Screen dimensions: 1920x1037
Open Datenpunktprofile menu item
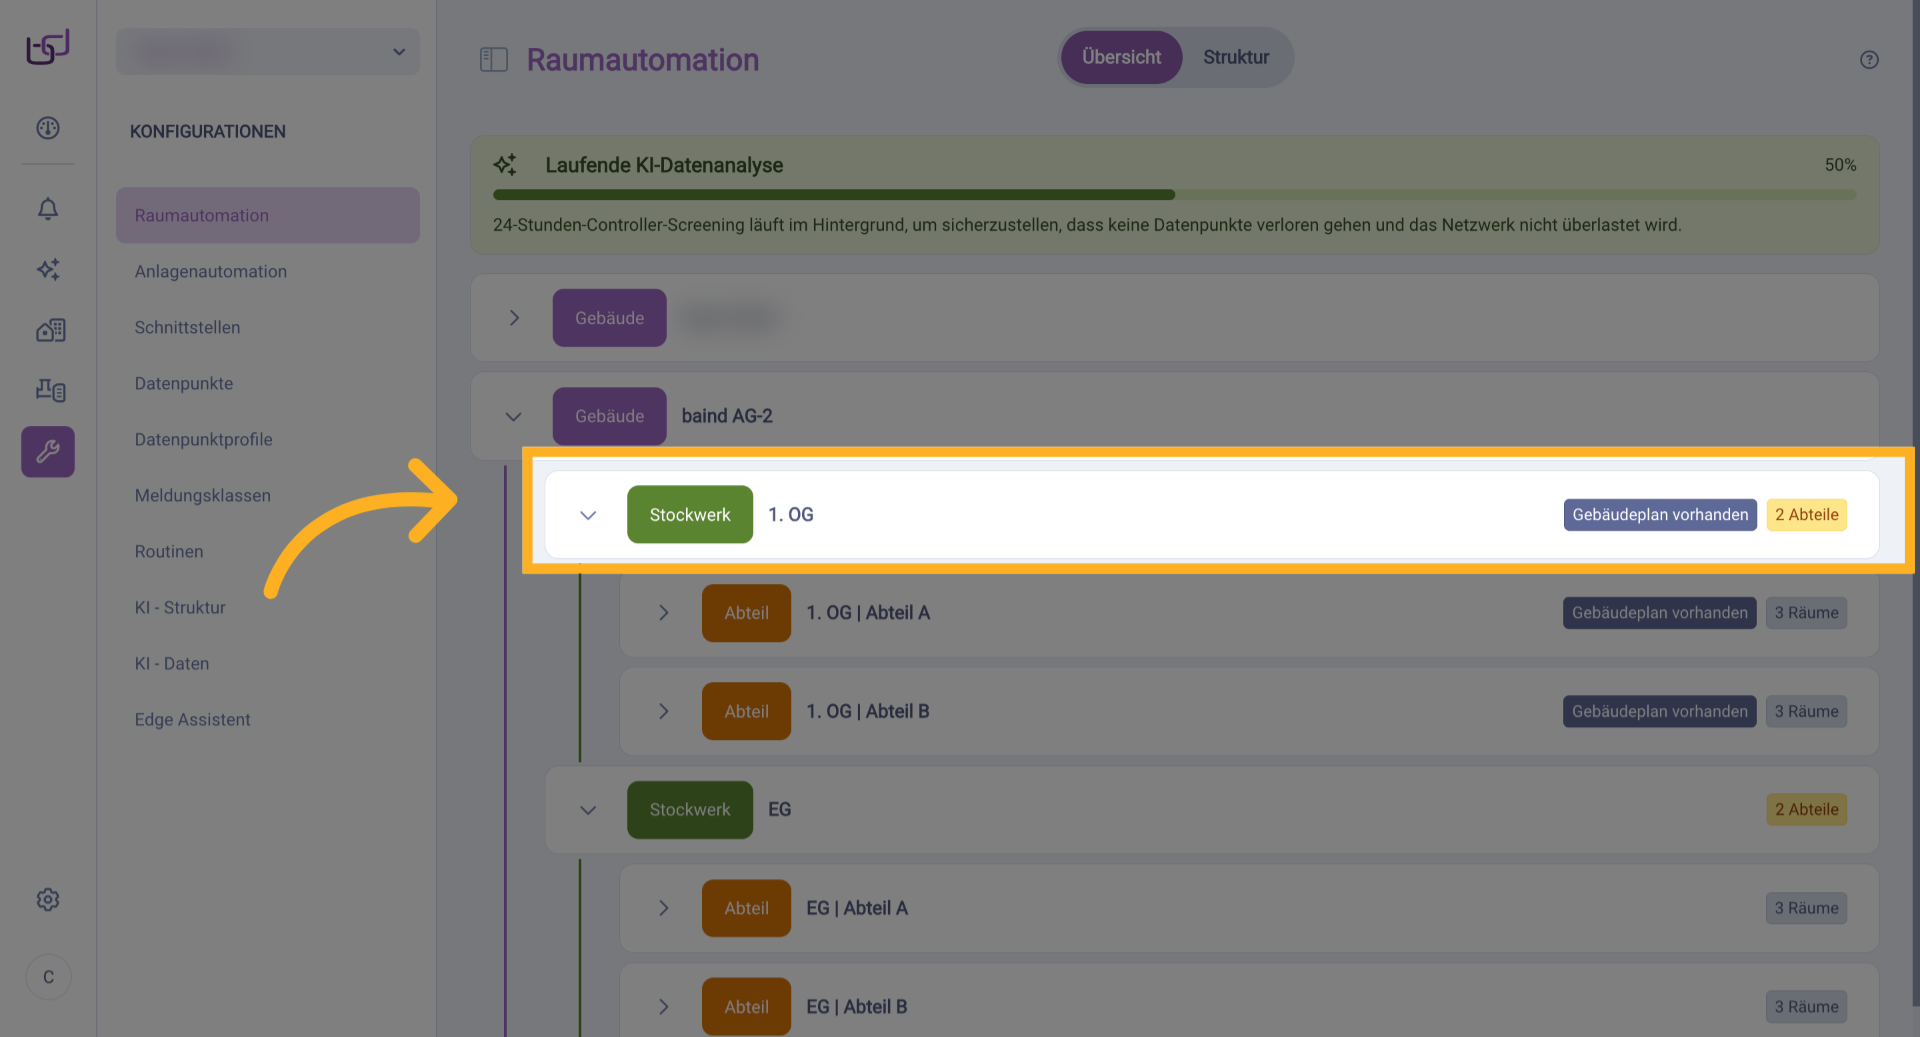pos(203,440)
